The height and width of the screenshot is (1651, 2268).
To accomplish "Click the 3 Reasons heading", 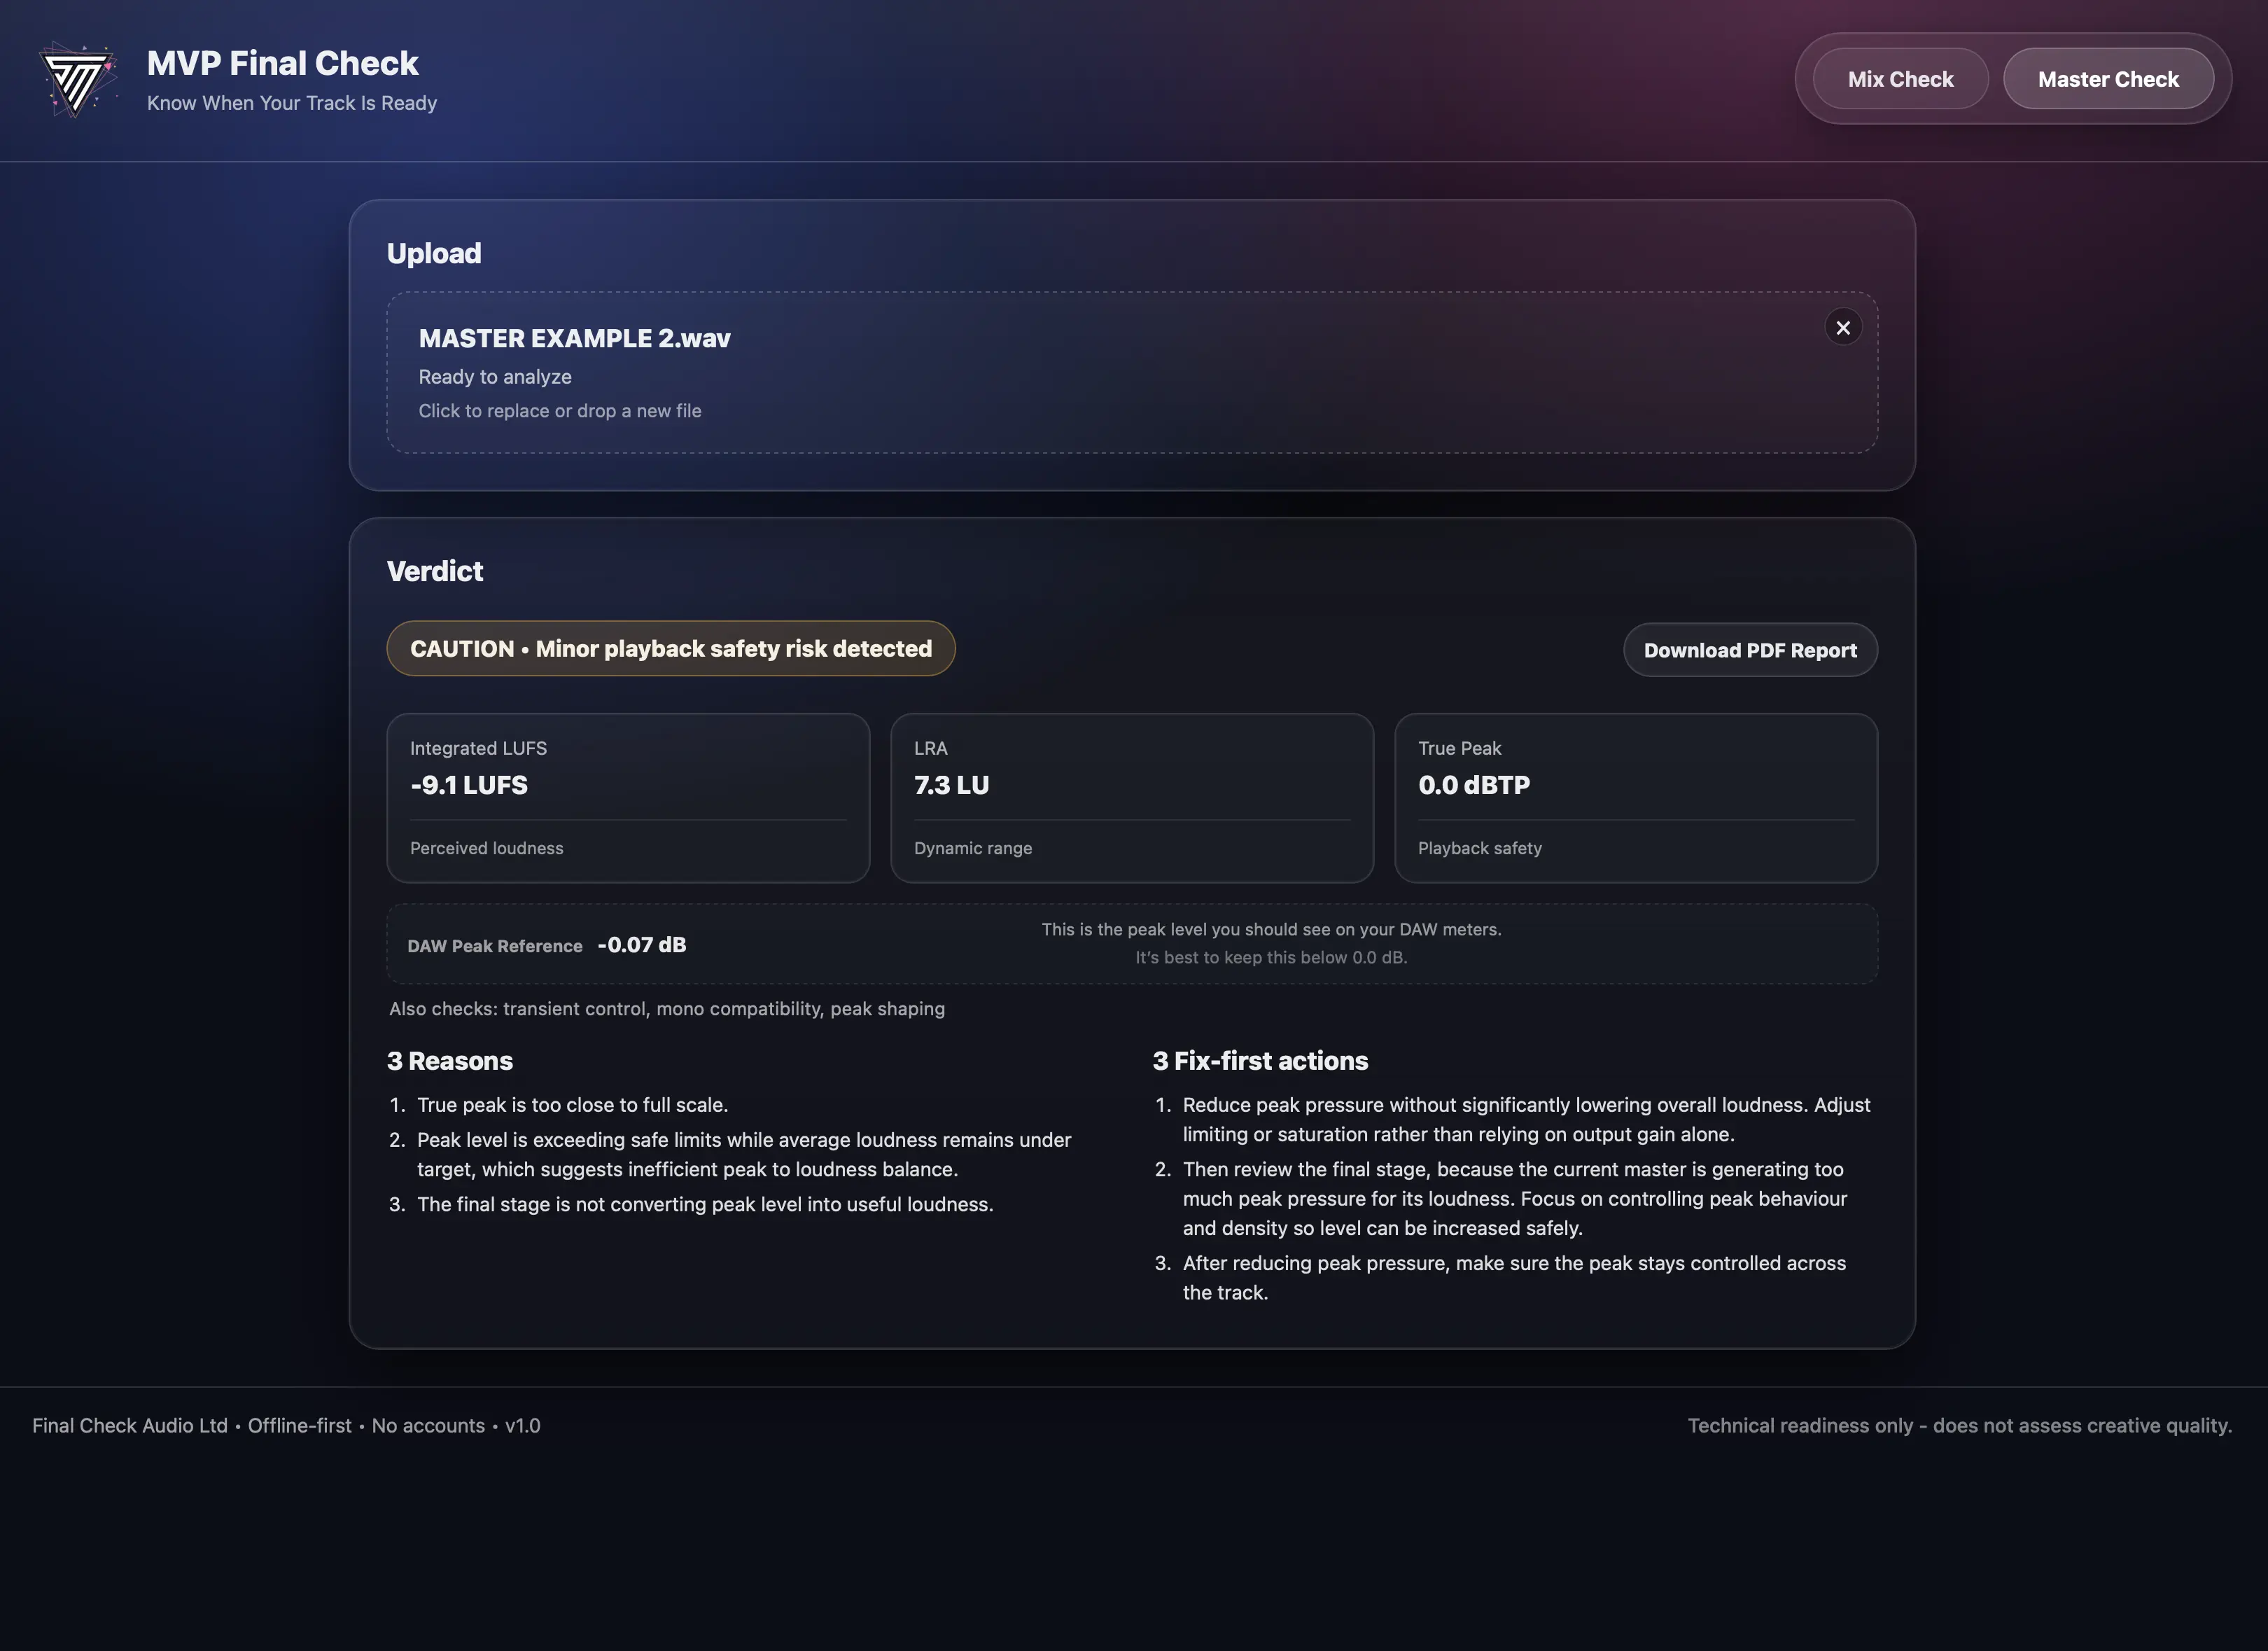I will coord(449,1061).
